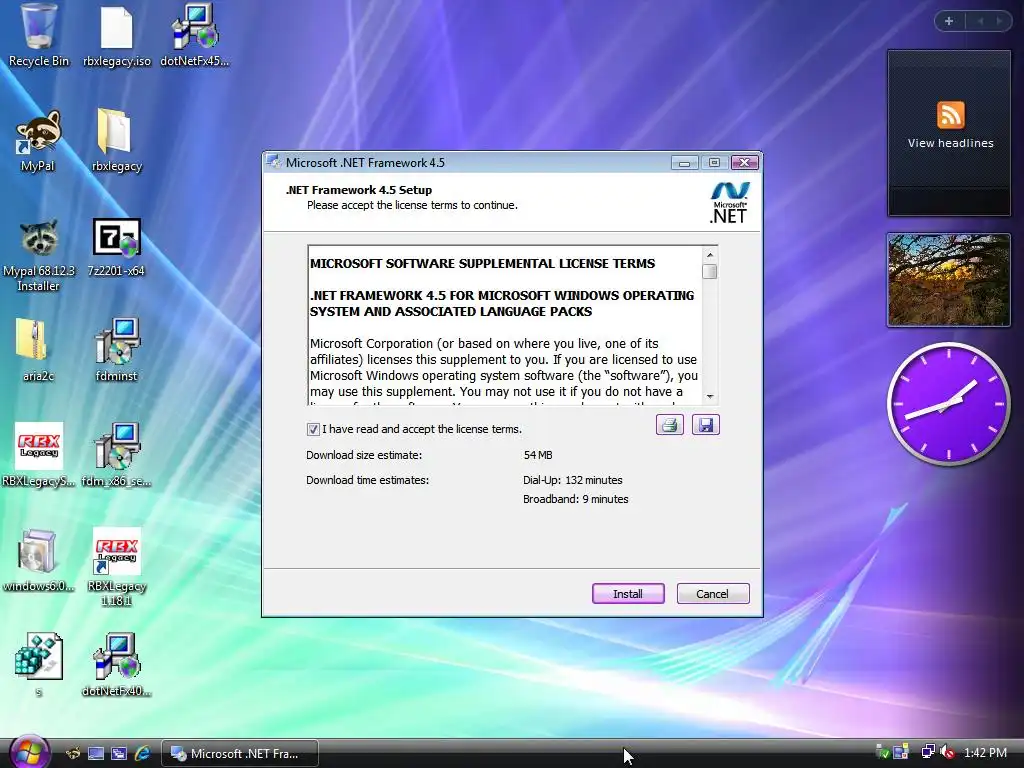The image size is (1024, 768).
Task: Click the sidebar next gadgets page arrow
Action: pos(999,22)
